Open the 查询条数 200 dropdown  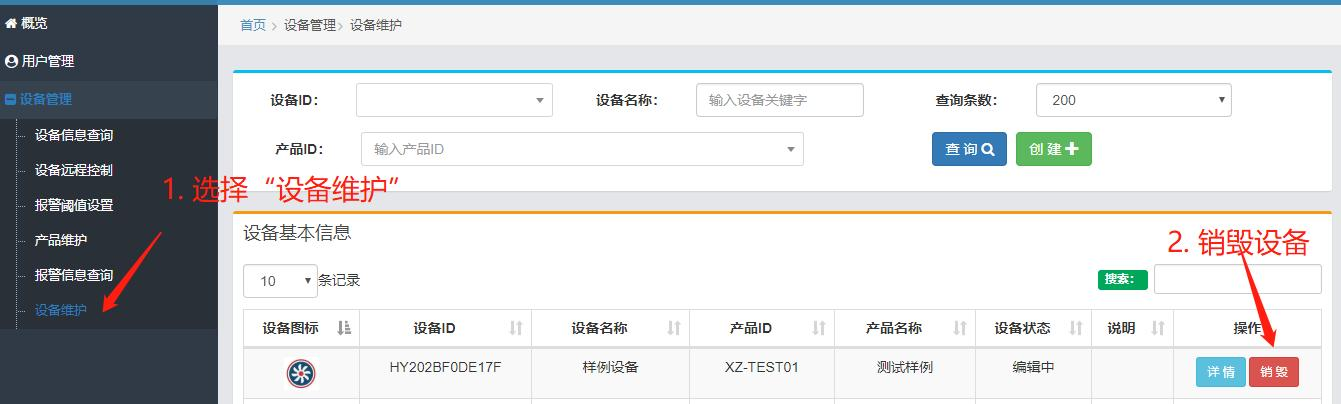click(x=1134, y=100)
